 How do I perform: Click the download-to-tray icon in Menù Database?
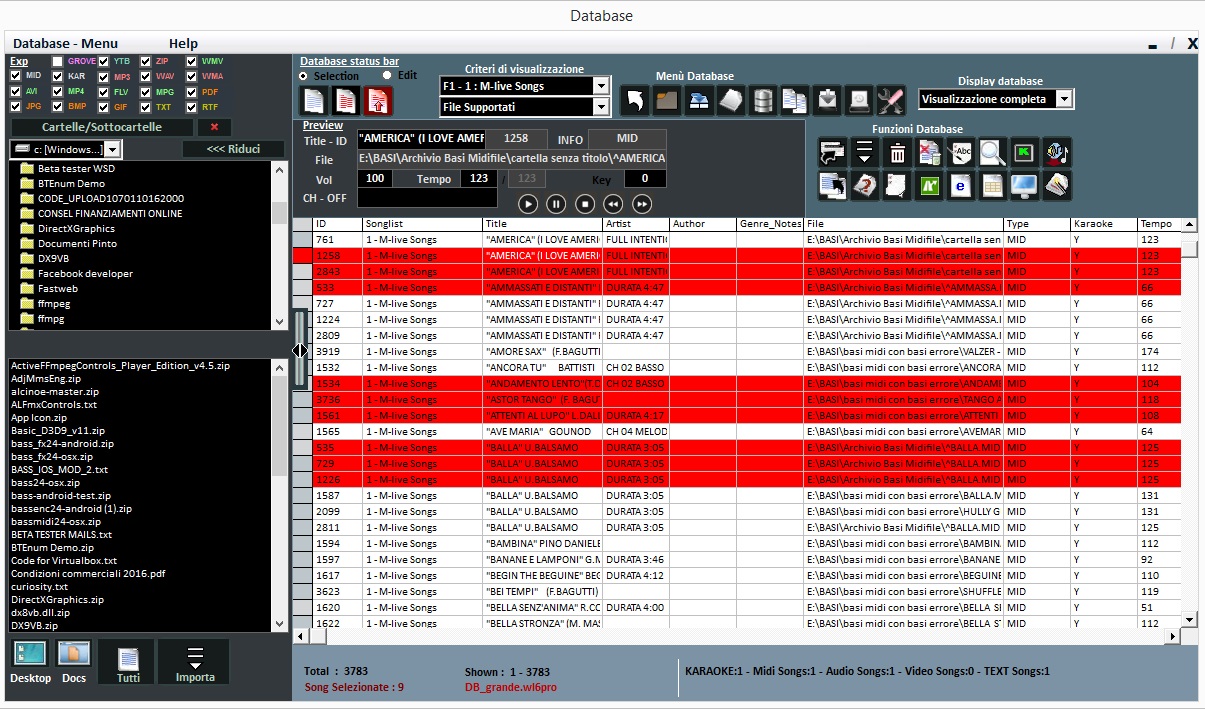point(827,100)
